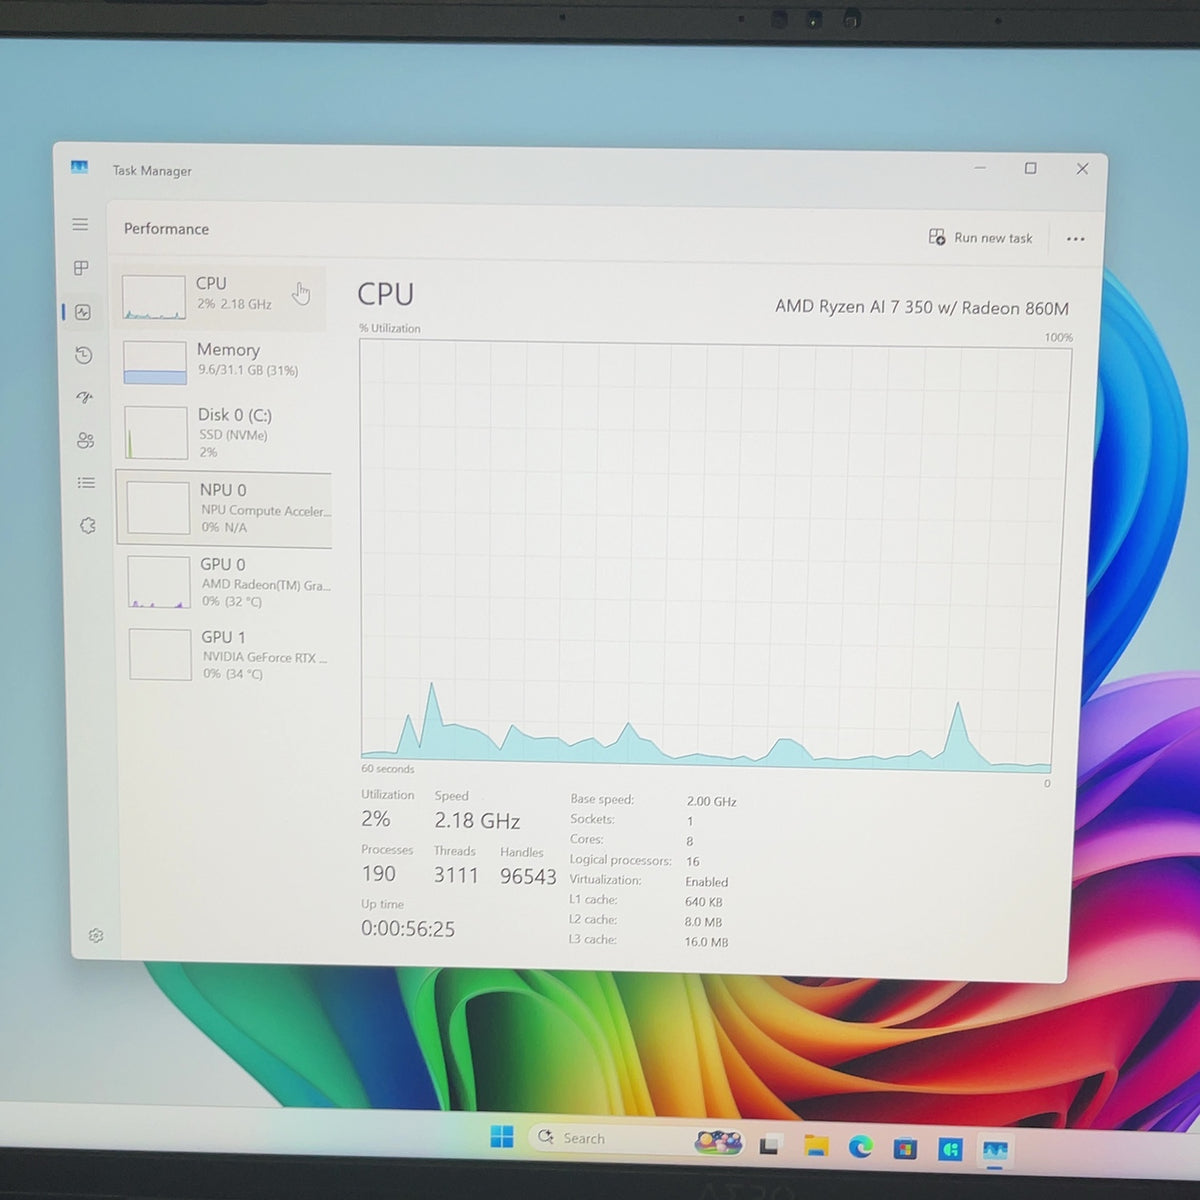Click the Virtualization Enabled value
Viewport: 1200px width, 1200px height.
(707, 882)
